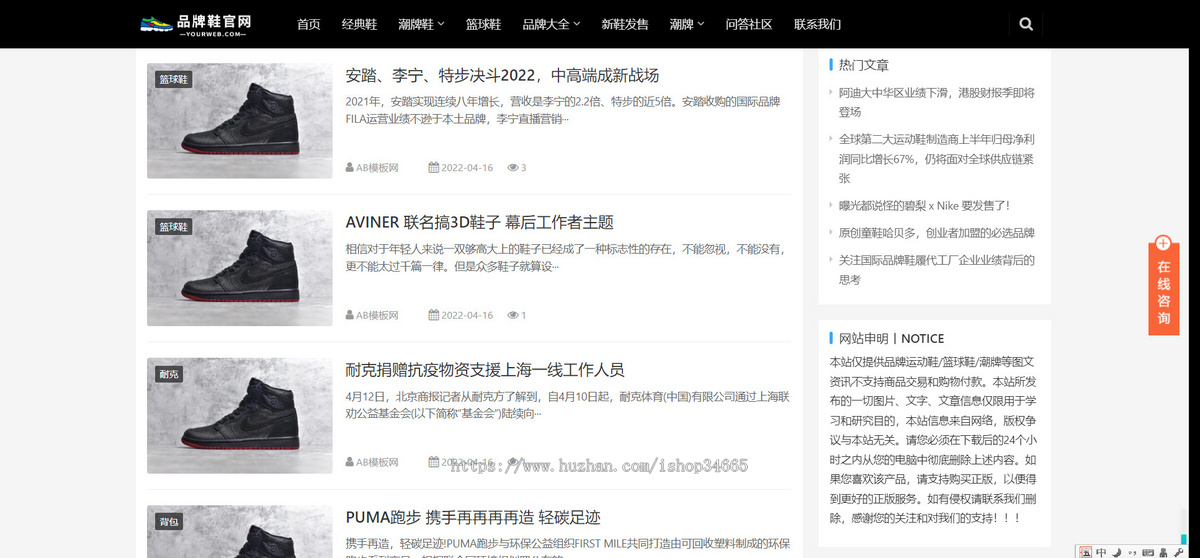Open hot article 原创童鞋哈贝多
The height and width of the screenshot is (558, 1200).
[937, 232]
